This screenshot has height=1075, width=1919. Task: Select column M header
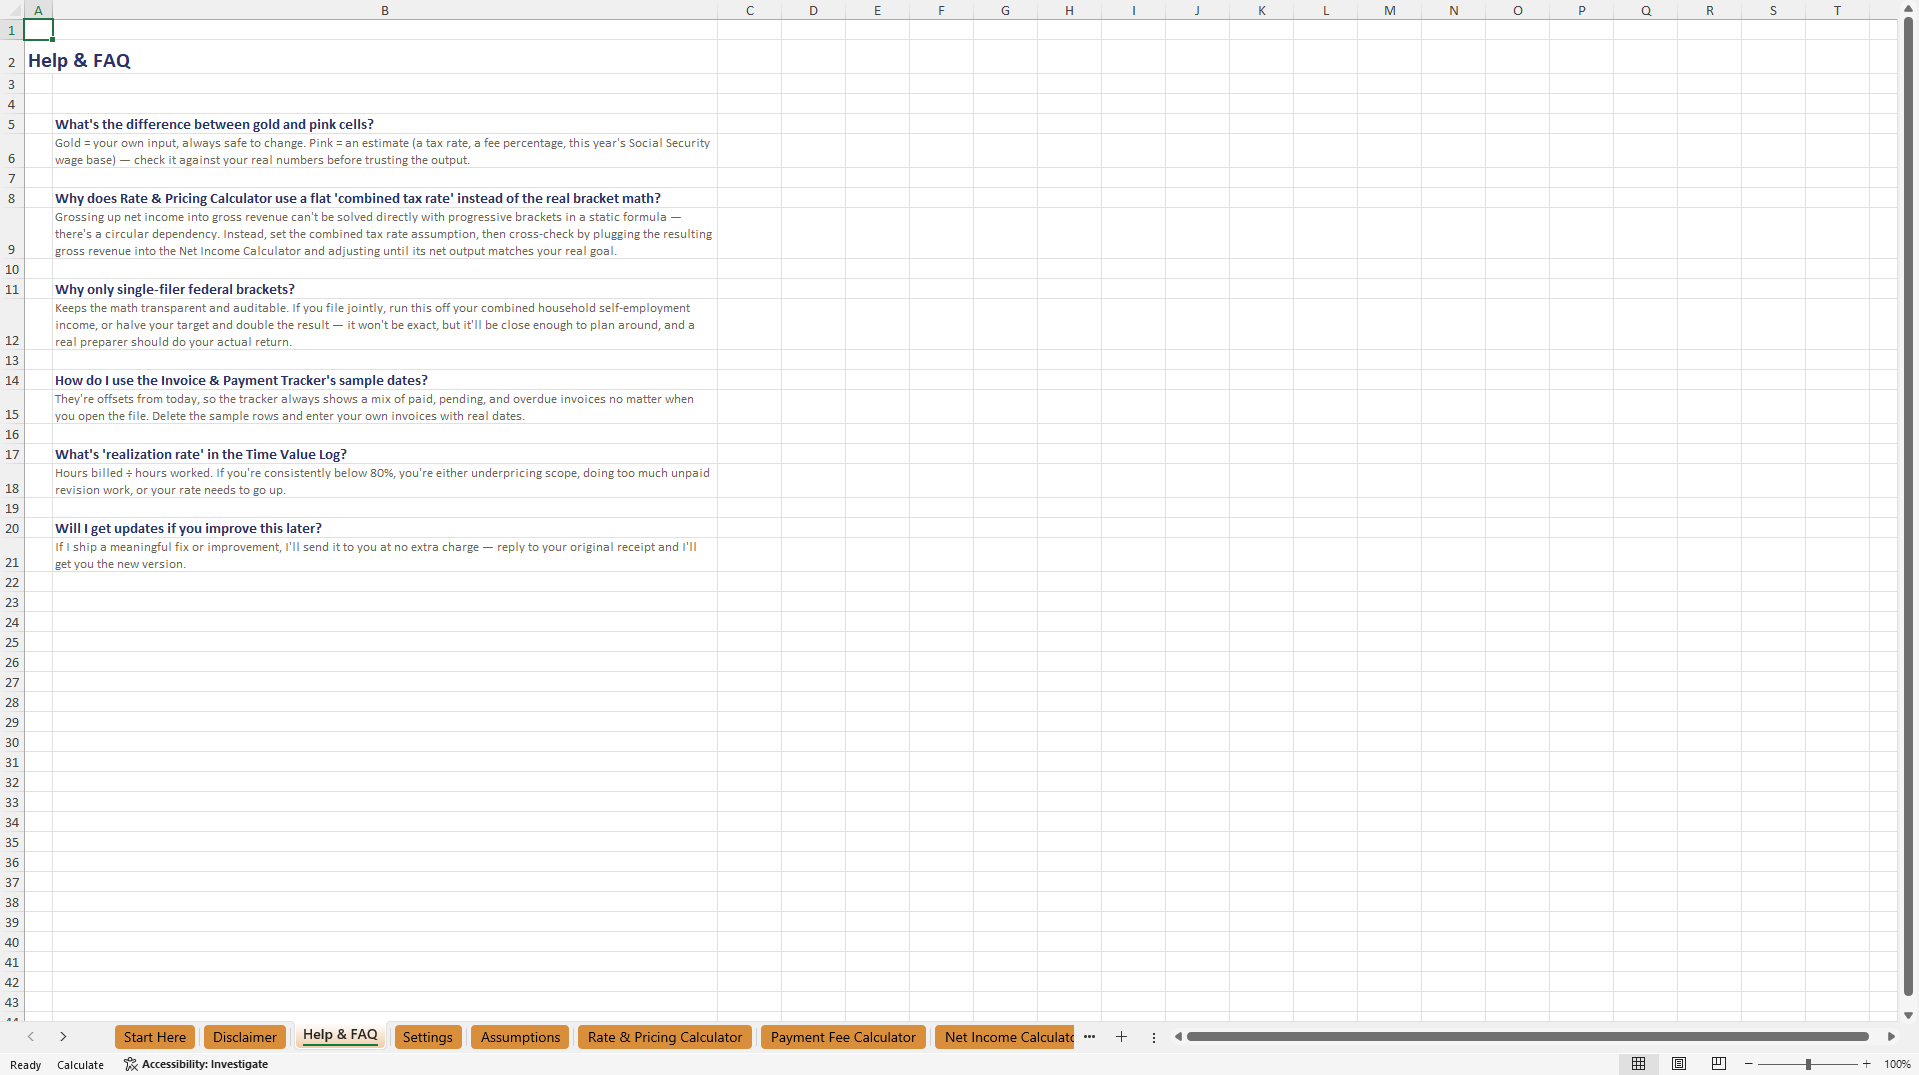[x=1389, y=10]
